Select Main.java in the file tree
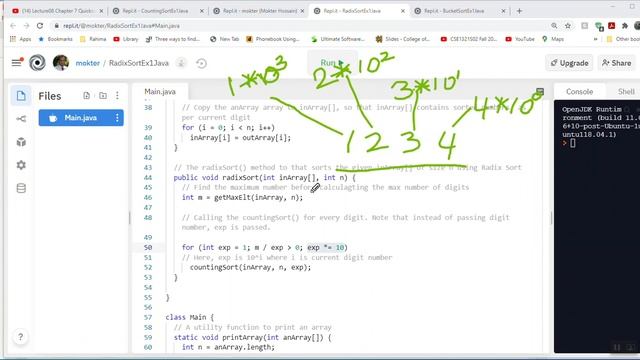The height and width of the screenshot is (360, 640). [x=81, y=118]
